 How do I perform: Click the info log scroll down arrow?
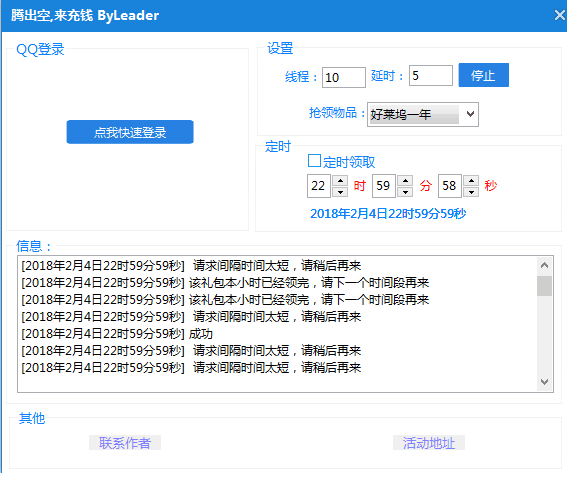[x=545, y=382]
